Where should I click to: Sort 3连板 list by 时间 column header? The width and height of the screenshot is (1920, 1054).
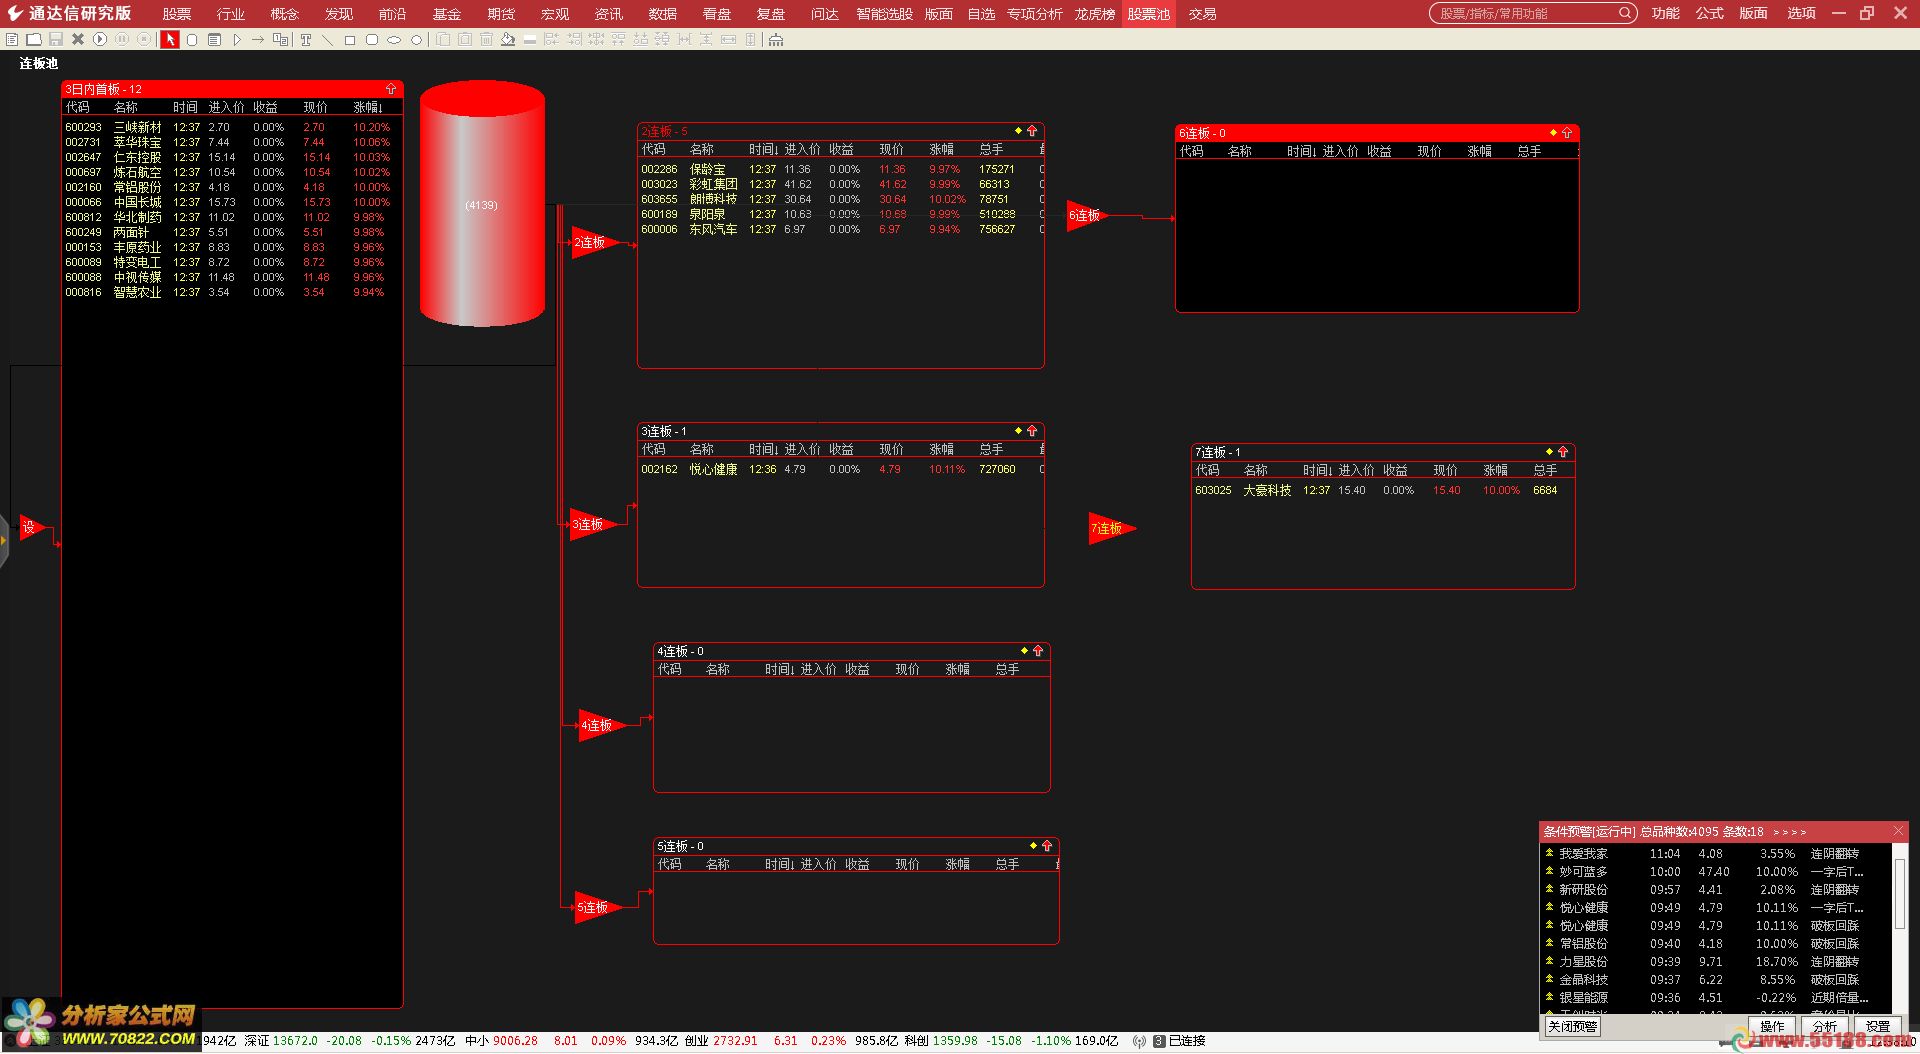[763, 449]
